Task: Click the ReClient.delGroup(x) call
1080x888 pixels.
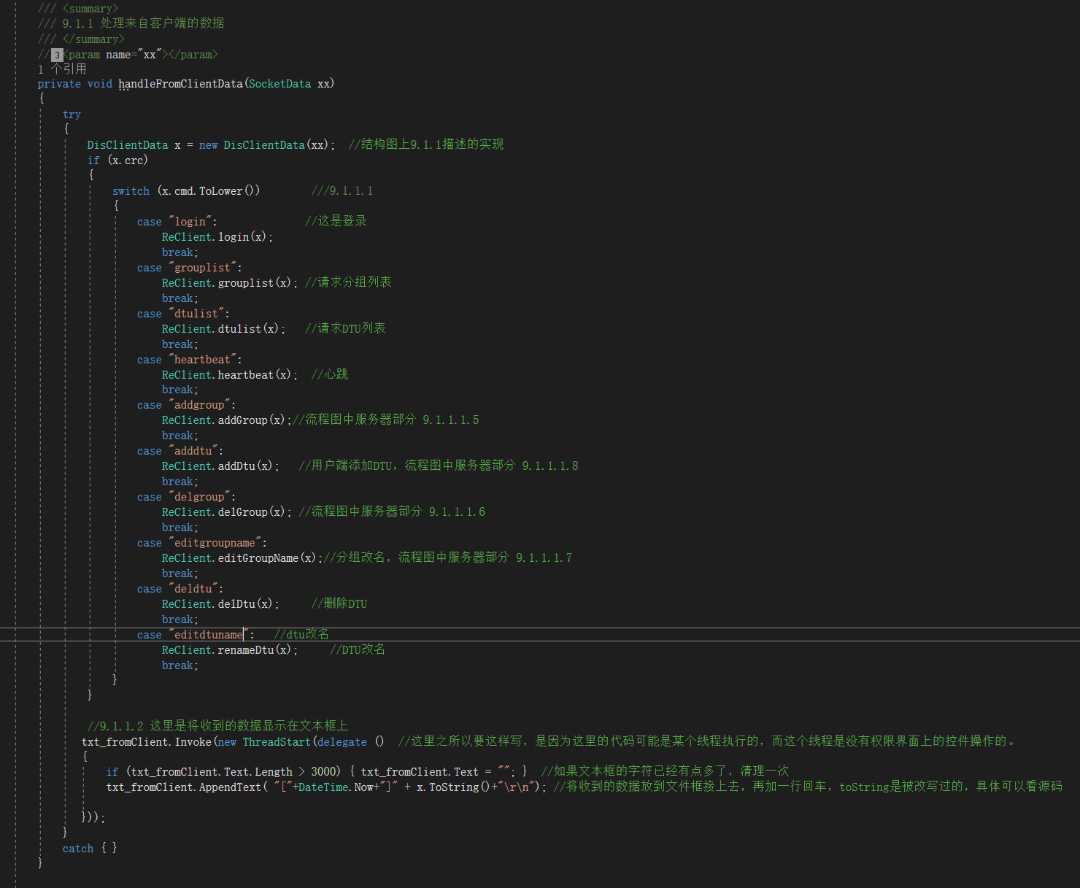Action: click(227, 512)
